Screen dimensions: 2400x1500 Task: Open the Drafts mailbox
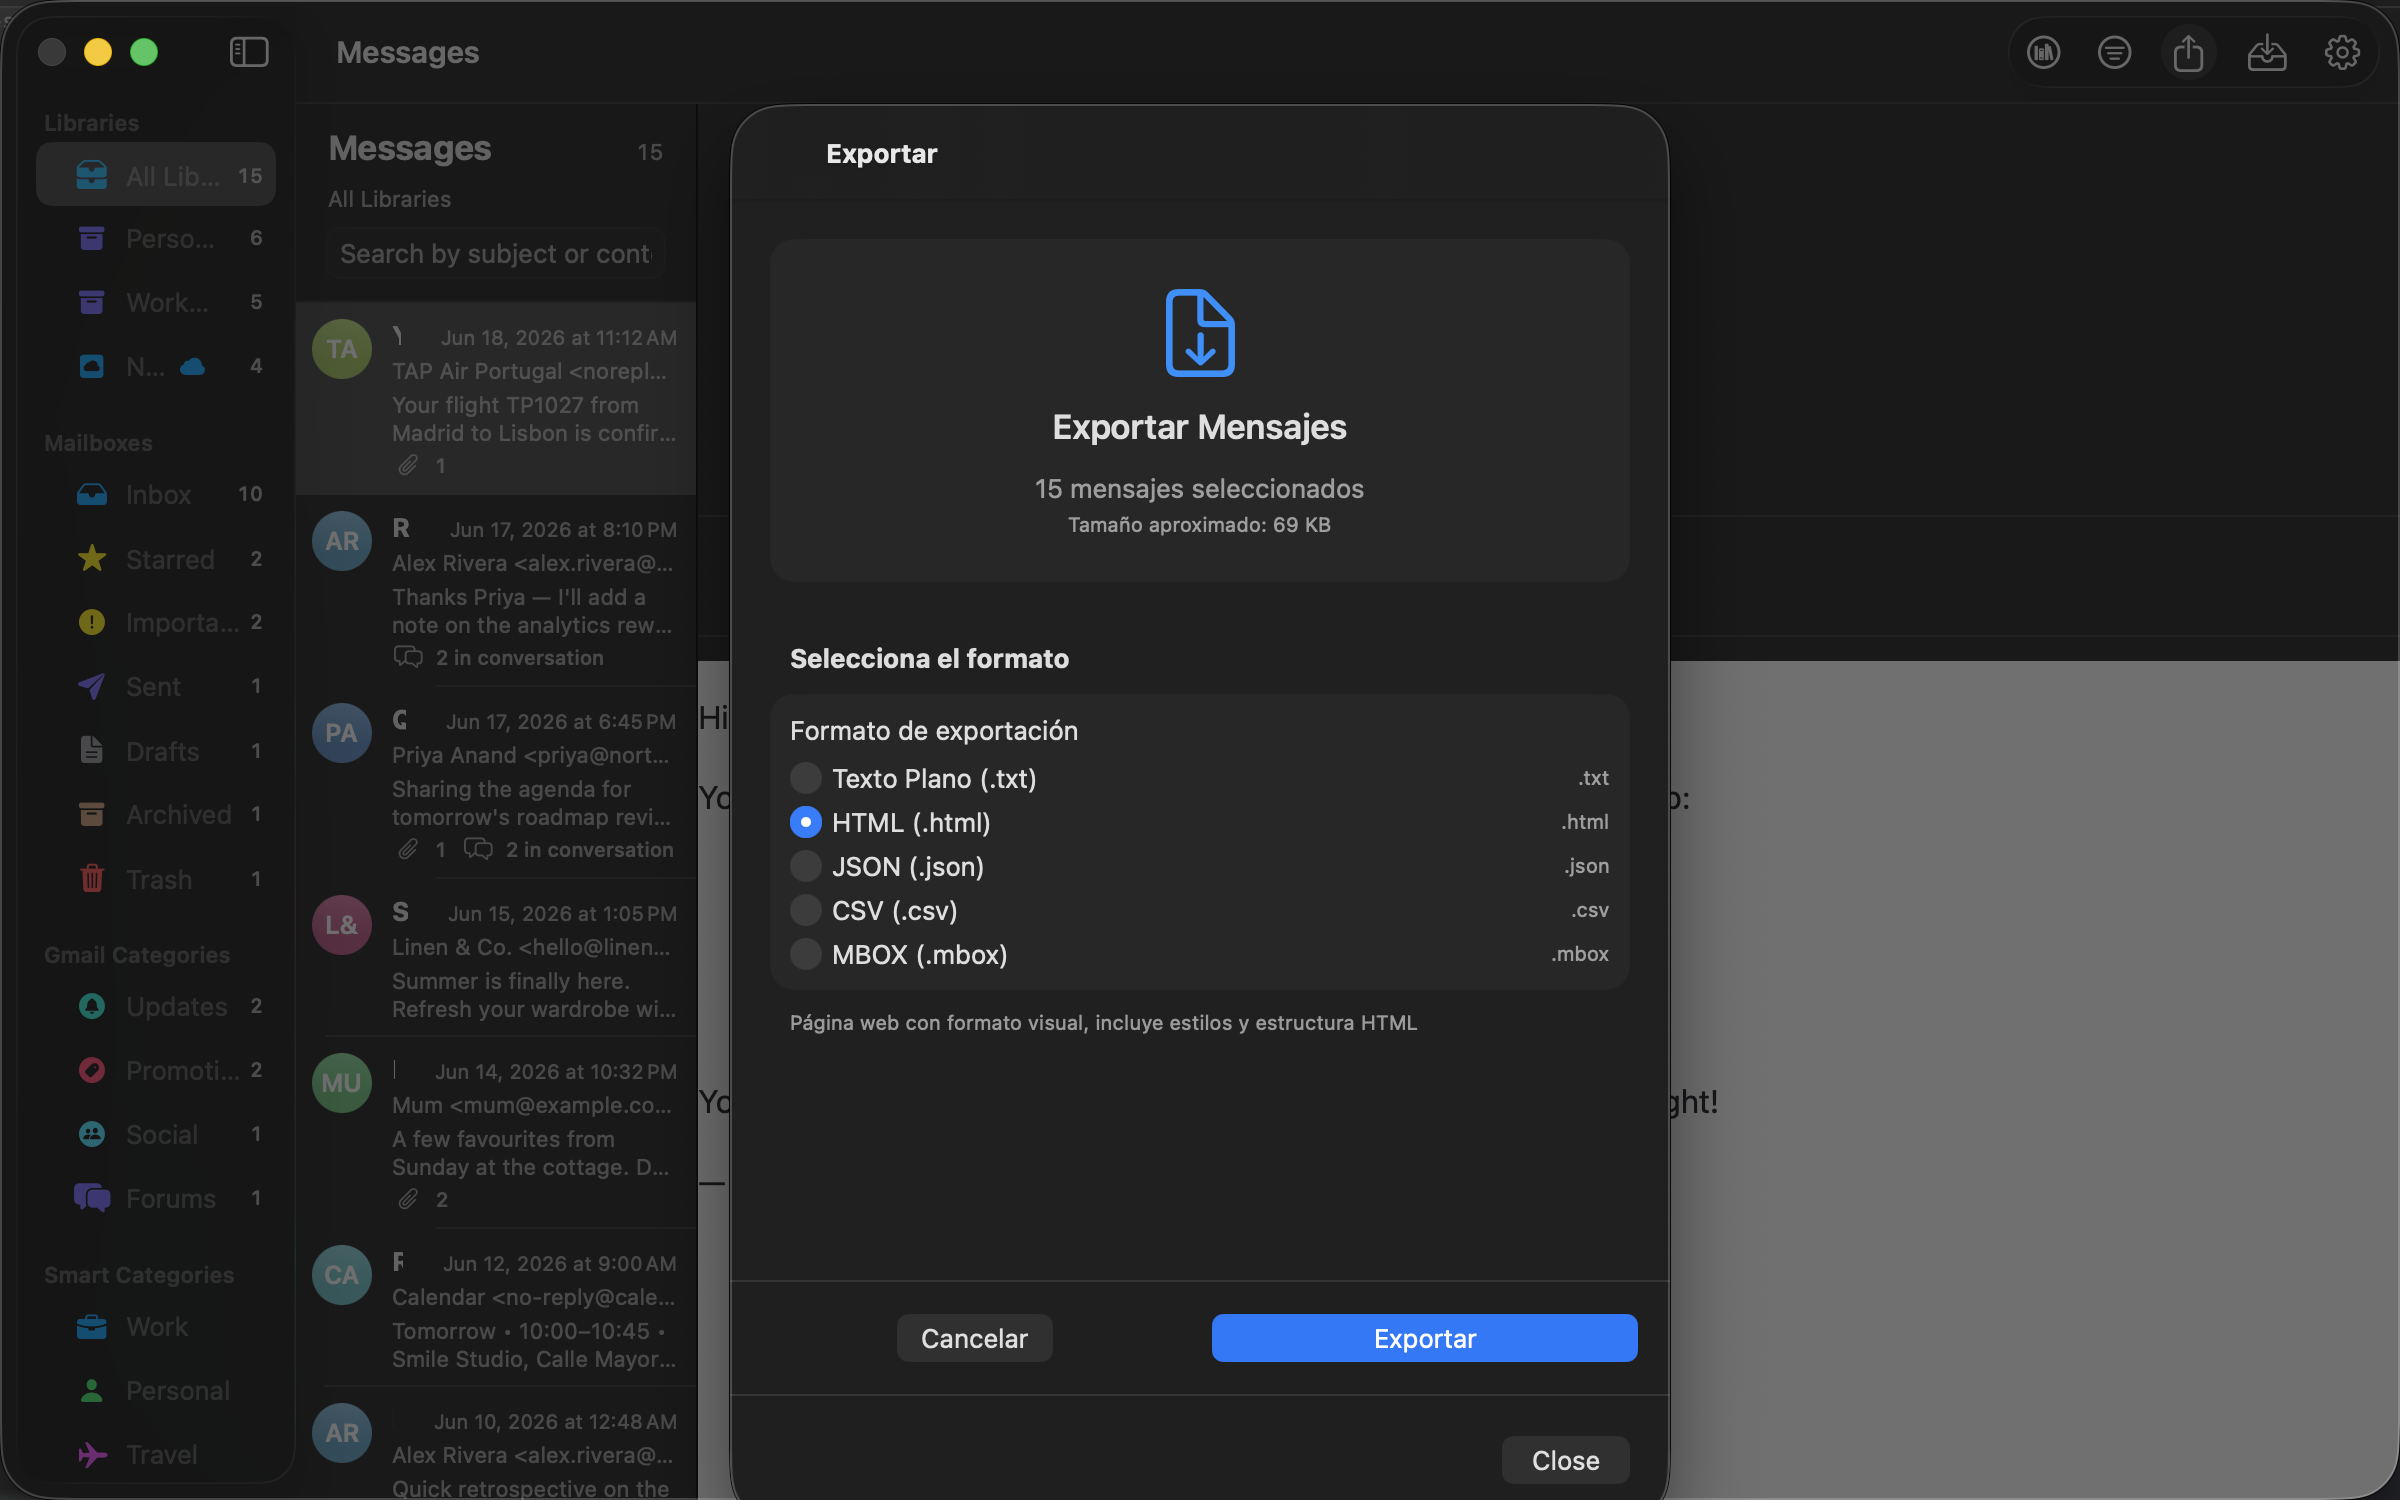click(x=156, y=750)
